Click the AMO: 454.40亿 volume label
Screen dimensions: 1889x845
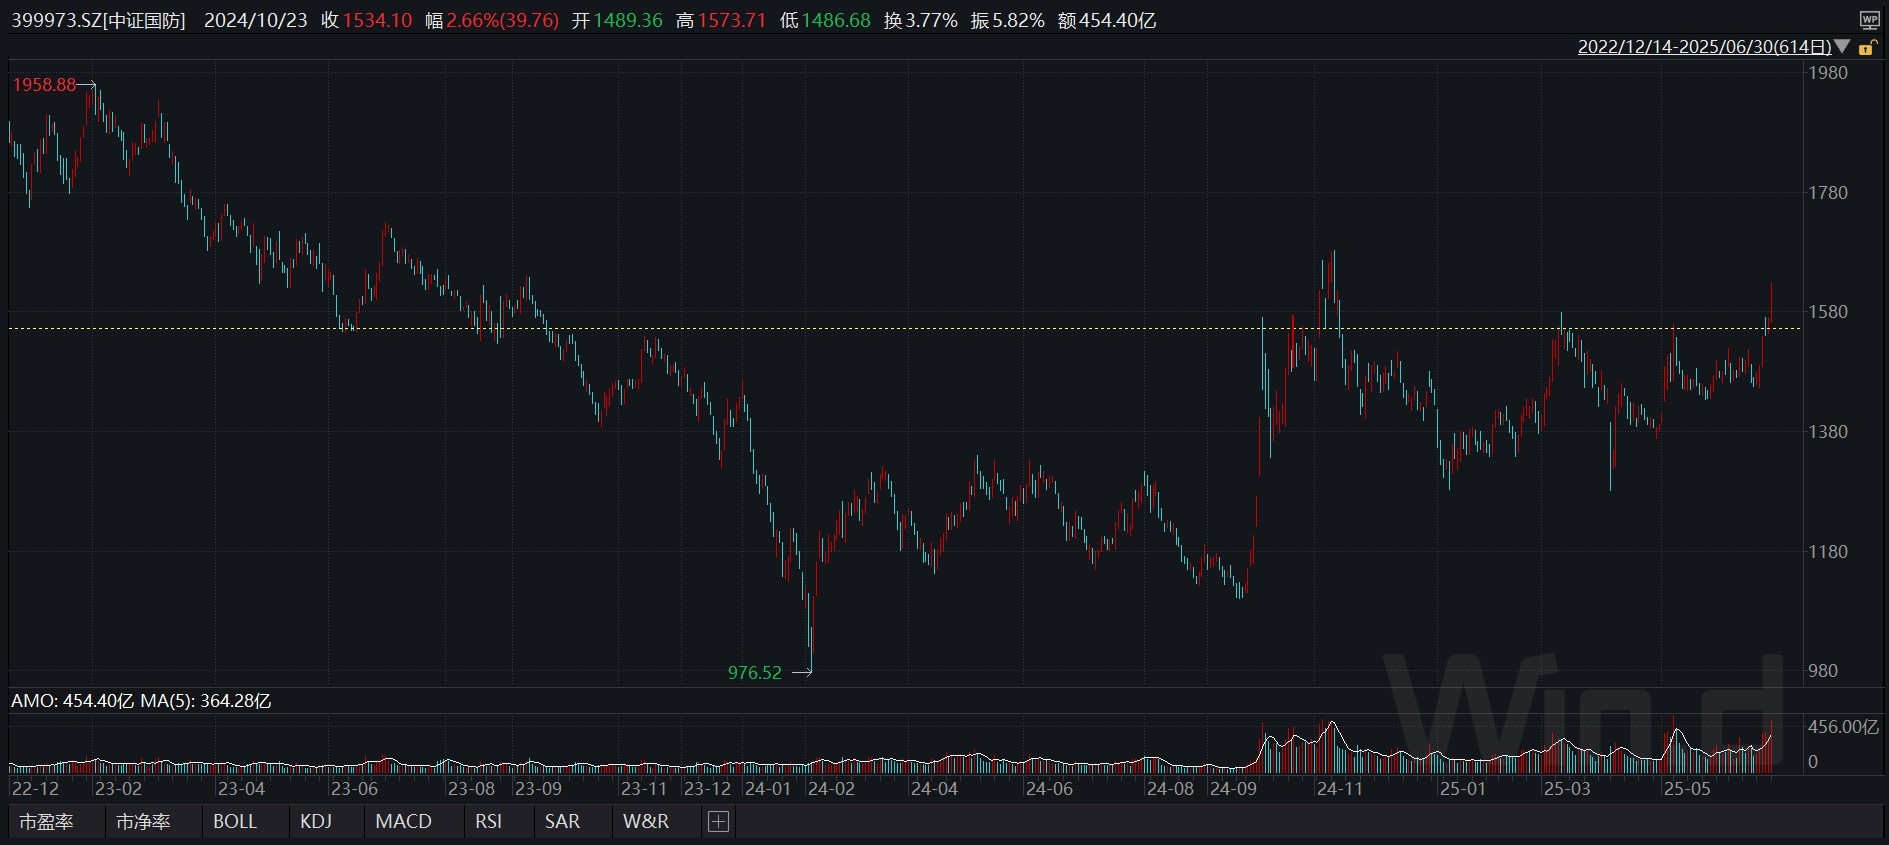point(72,701)
